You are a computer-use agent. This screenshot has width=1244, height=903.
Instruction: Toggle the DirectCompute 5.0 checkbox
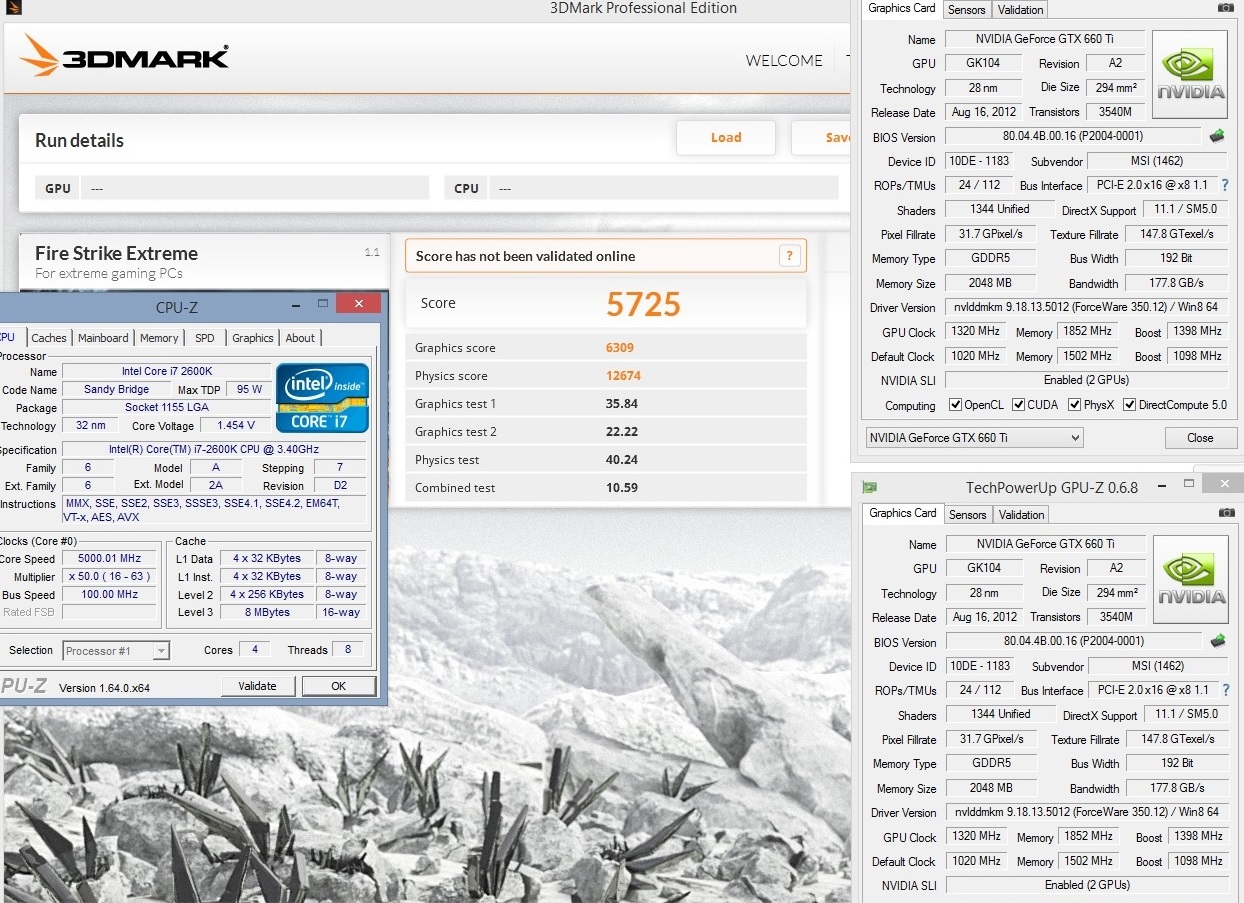pos(1129,405)
